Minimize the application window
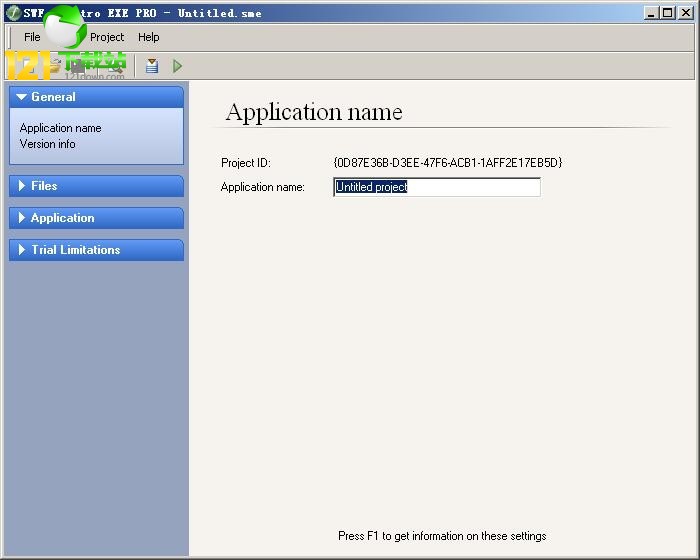Screen dimensions: 700x560 (x=651, y=13)
